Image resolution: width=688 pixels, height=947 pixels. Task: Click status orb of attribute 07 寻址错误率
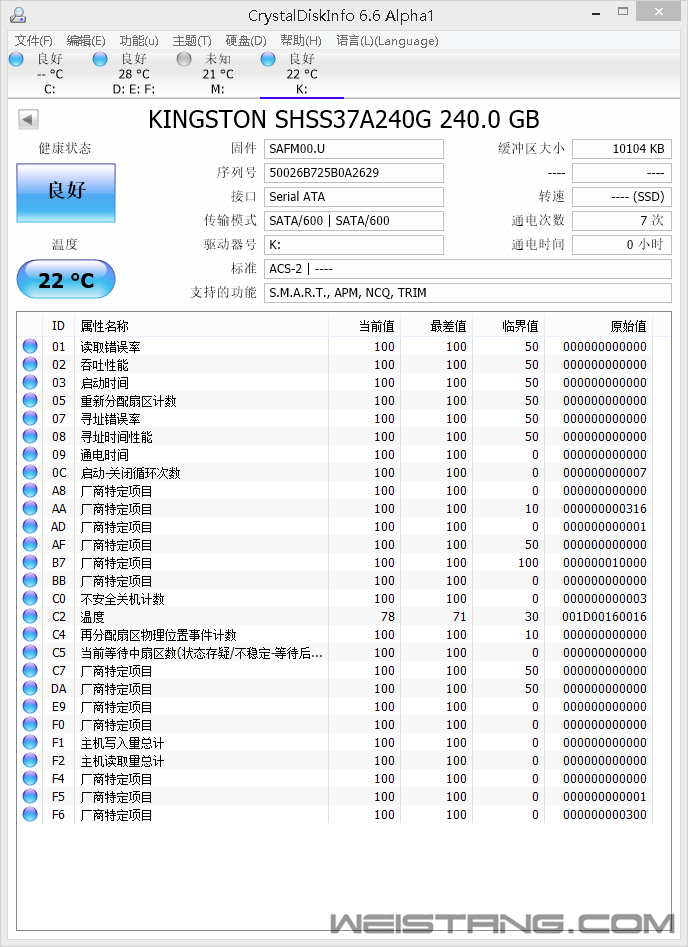(x=30, y=418)
